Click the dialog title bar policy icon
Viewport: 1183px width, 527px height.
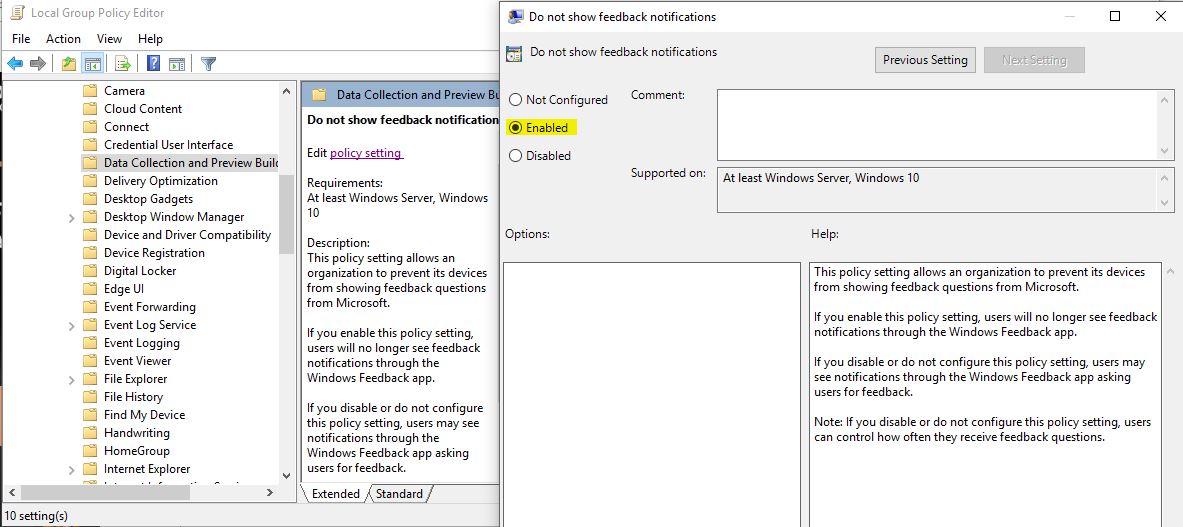(x=516, y=17)
